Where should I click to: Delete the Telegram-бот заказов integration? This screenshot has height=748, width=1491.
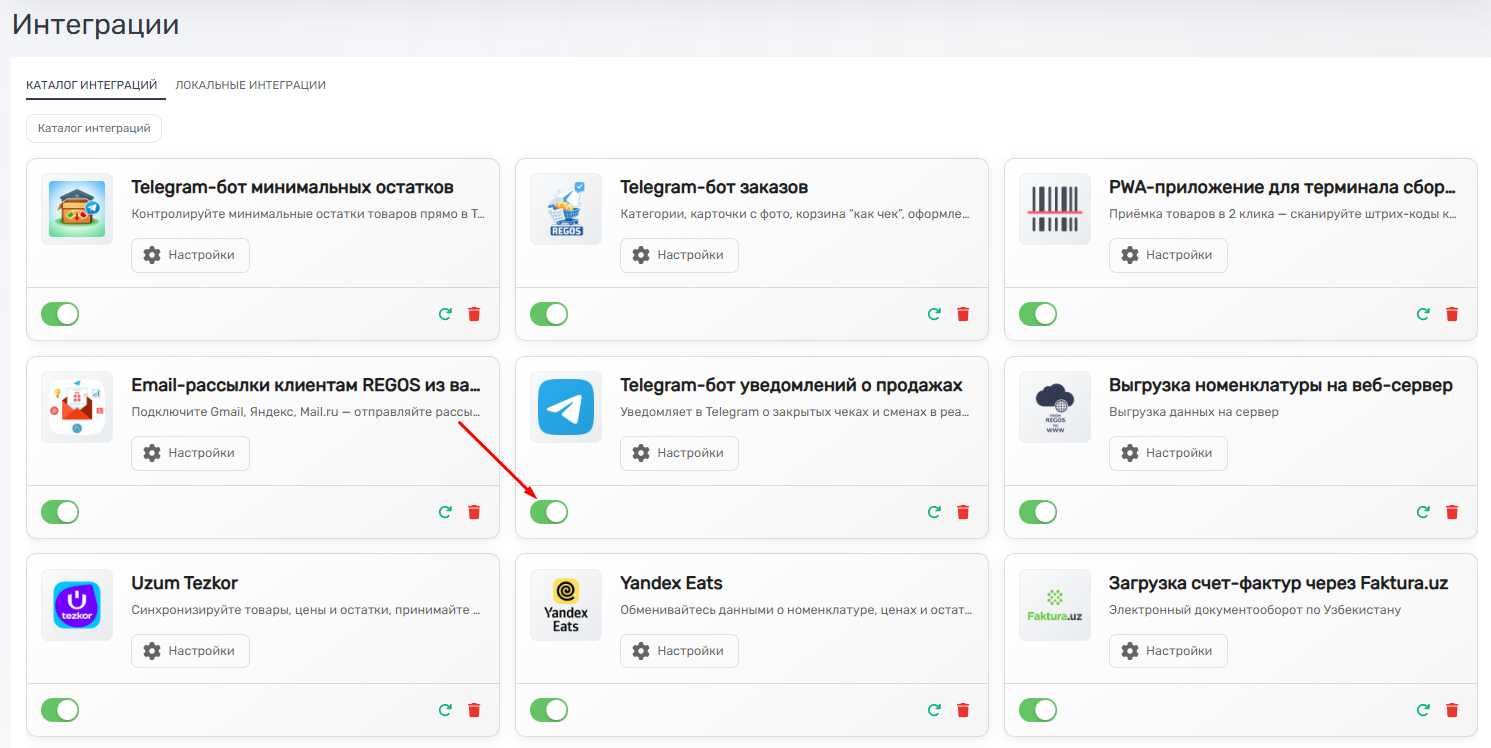point(963,314)
